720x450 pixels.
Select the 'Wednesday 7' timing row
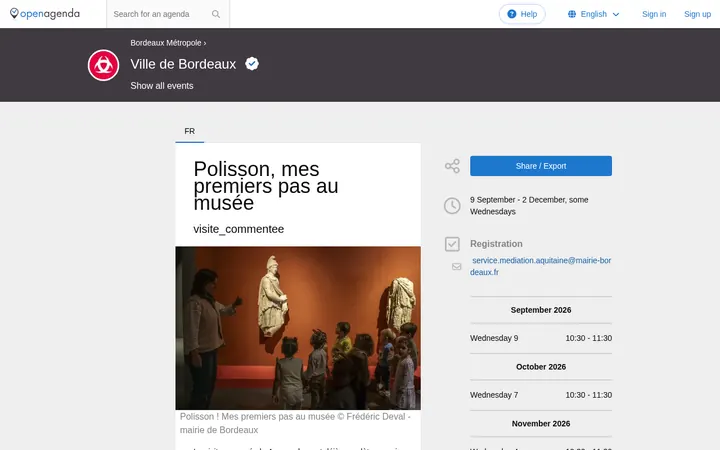pos(540,395)
